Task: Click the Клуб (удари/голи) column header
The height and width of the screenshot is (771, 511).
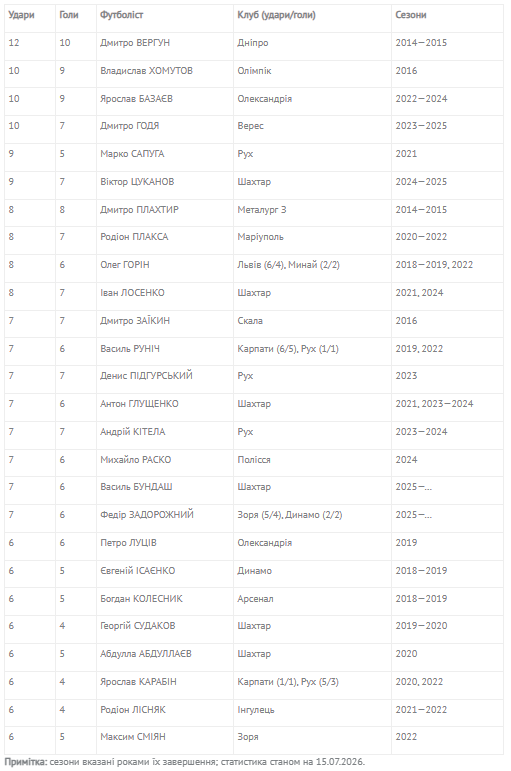Action: click(x=276, y=15)
